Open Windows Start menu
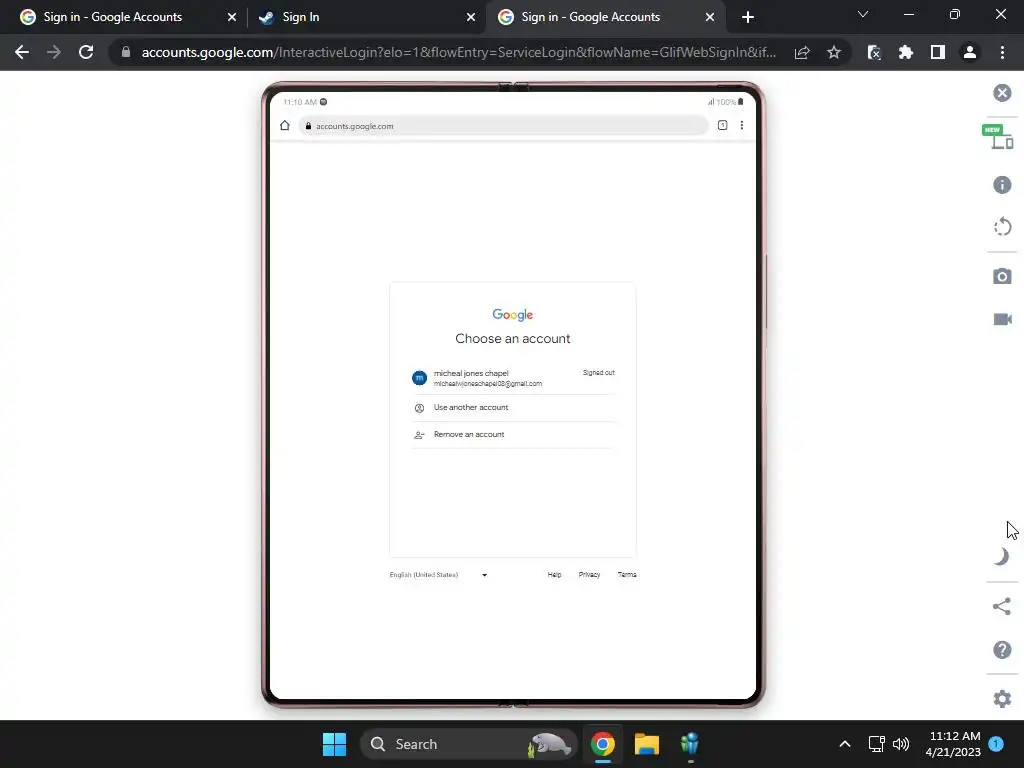1024x768 pixels. coord(334,744)
